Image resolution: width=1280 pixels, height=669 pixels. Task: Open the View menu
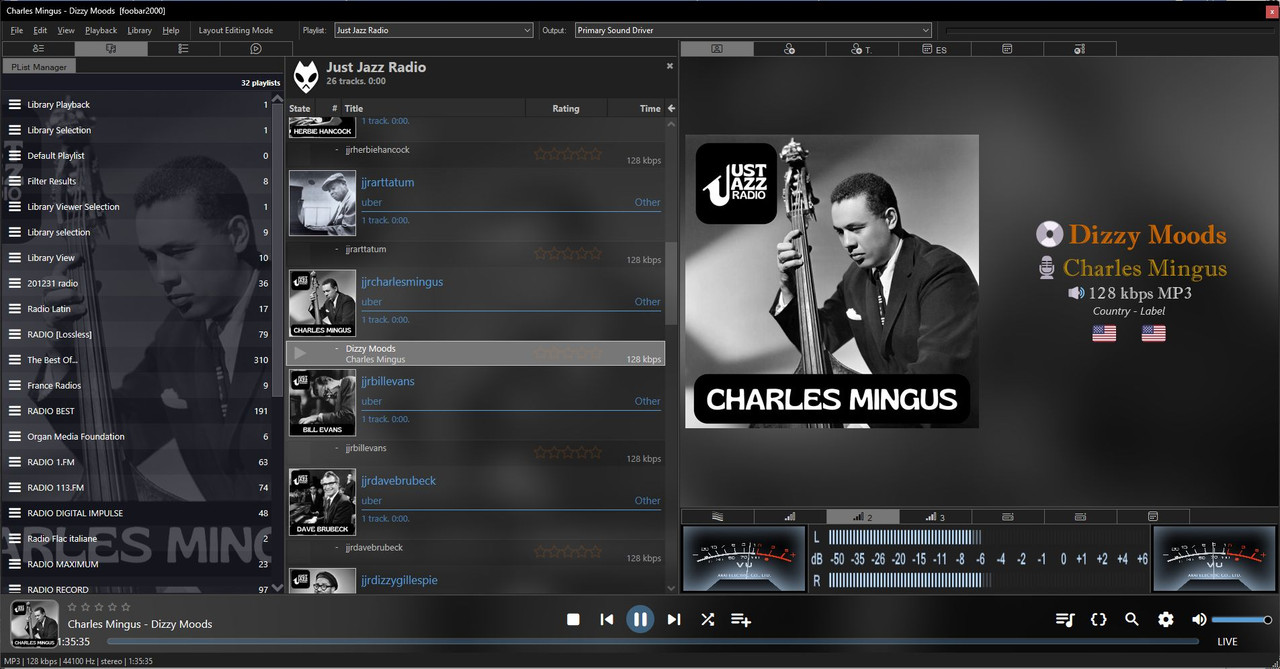(x=66, y=30)
